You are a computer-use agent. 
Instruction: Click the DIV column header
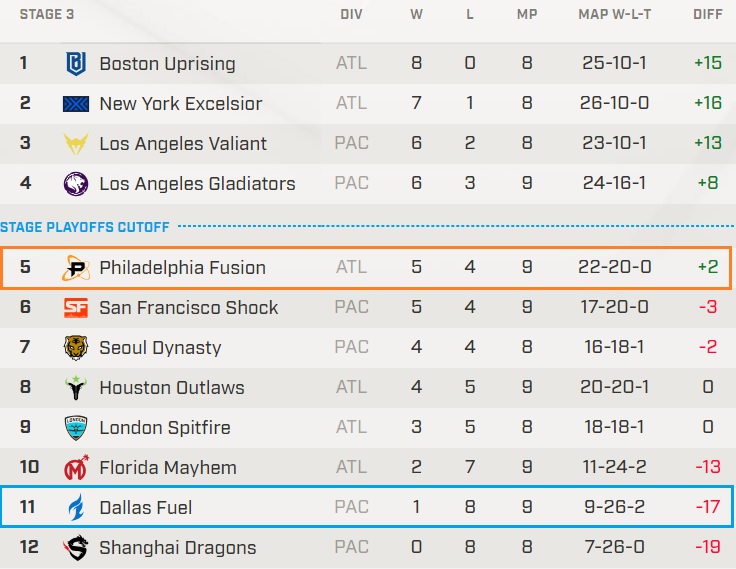tap(351, 15)
